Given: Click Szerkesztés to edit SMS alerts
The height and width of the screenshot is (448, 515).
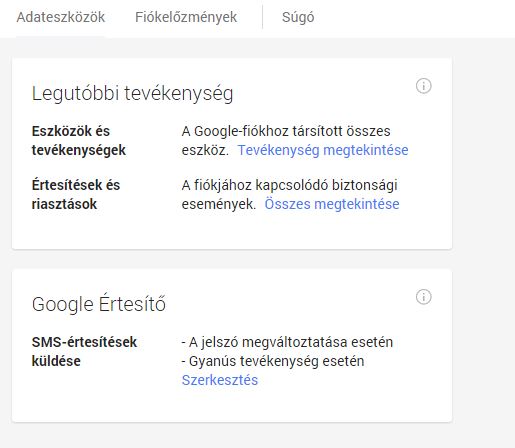Looking at the screenshot, I should pos(220,380).
